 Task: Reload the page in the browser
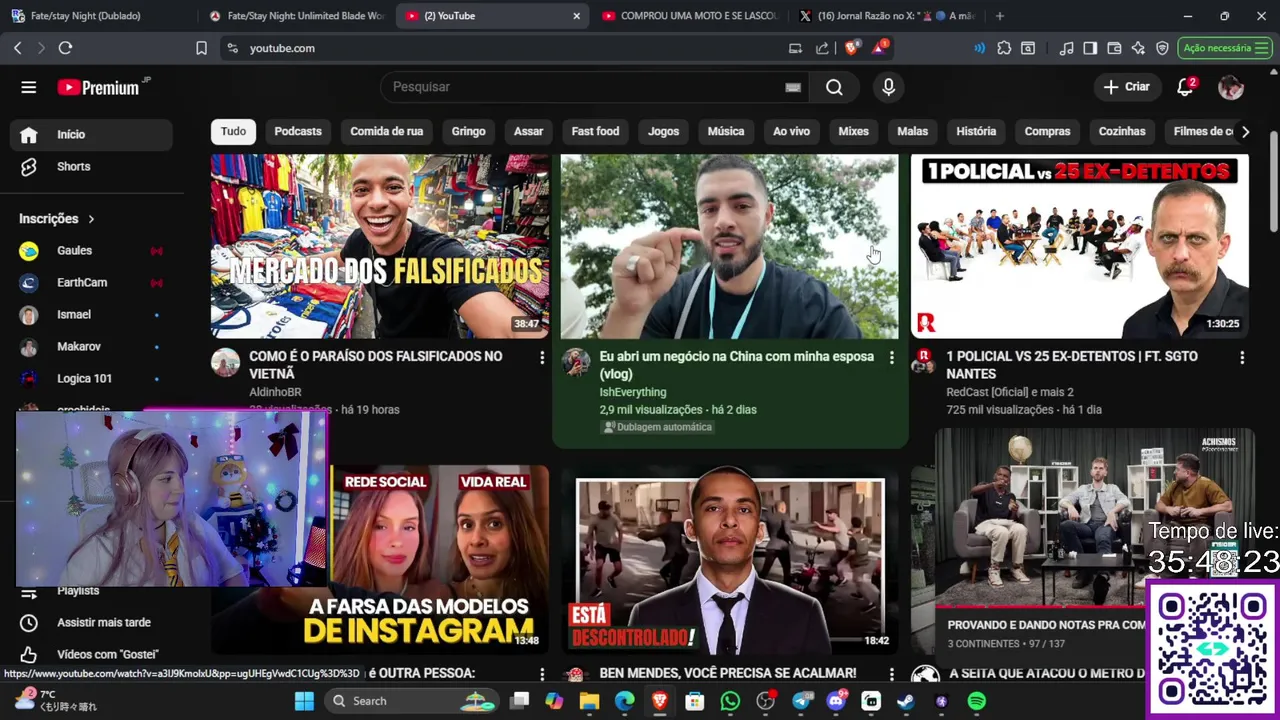click(65, 48)
